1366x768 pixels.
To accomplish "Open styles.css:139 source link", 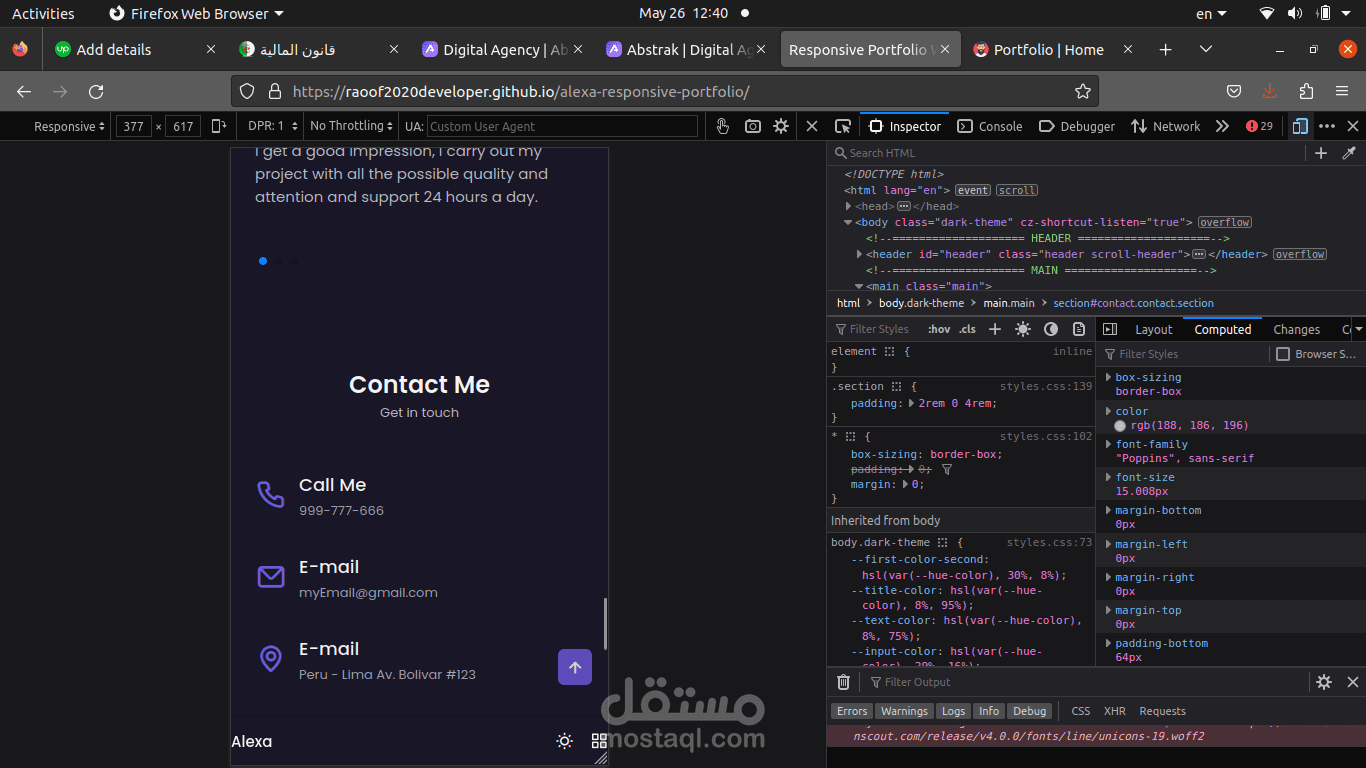I will [x=1046, y=386].
